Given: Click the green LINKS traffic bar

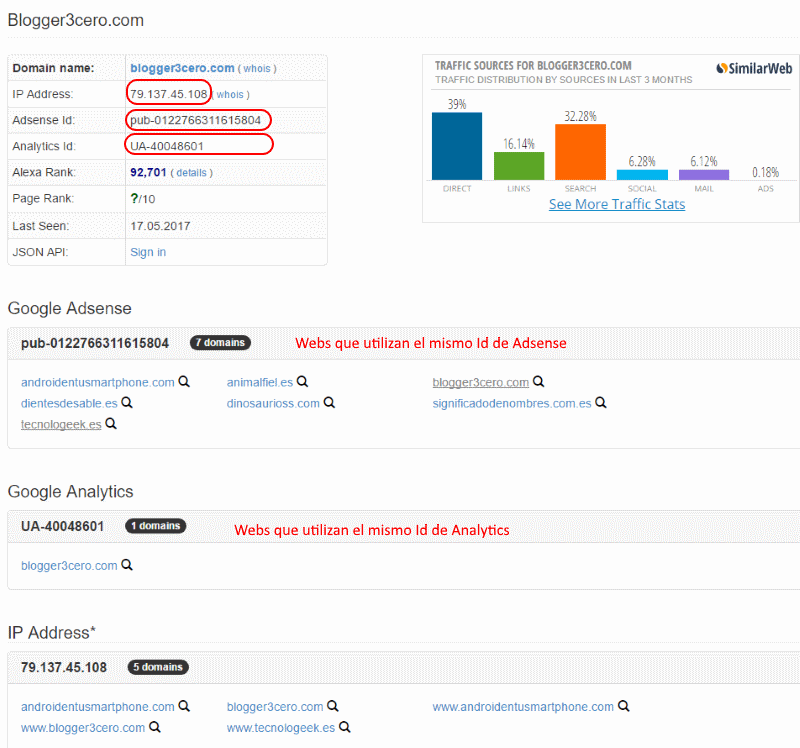Looking at the screenshot, I should coord(519,166).
